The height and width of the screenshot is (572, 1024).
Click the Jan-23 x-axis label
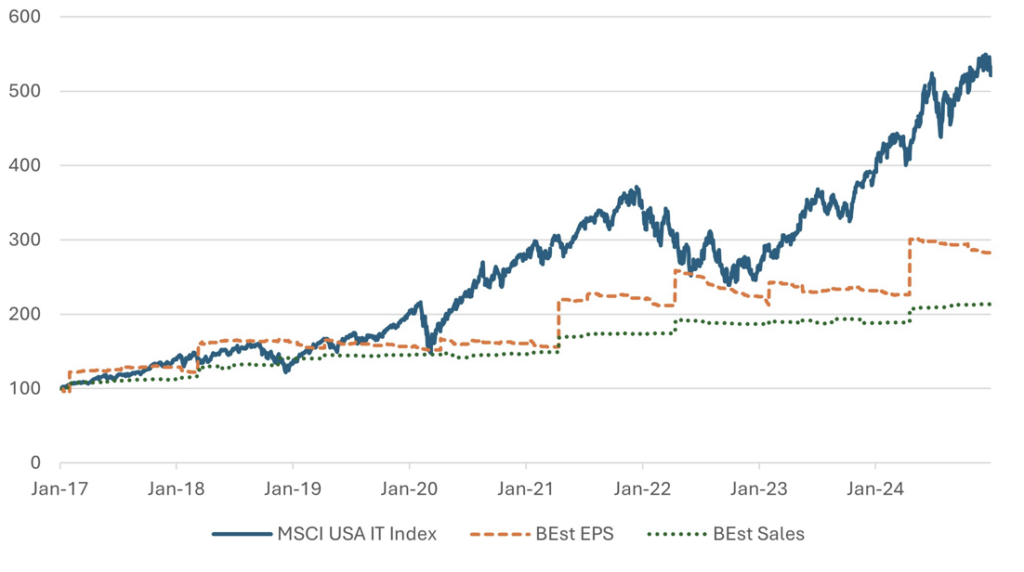click(758, 491)
